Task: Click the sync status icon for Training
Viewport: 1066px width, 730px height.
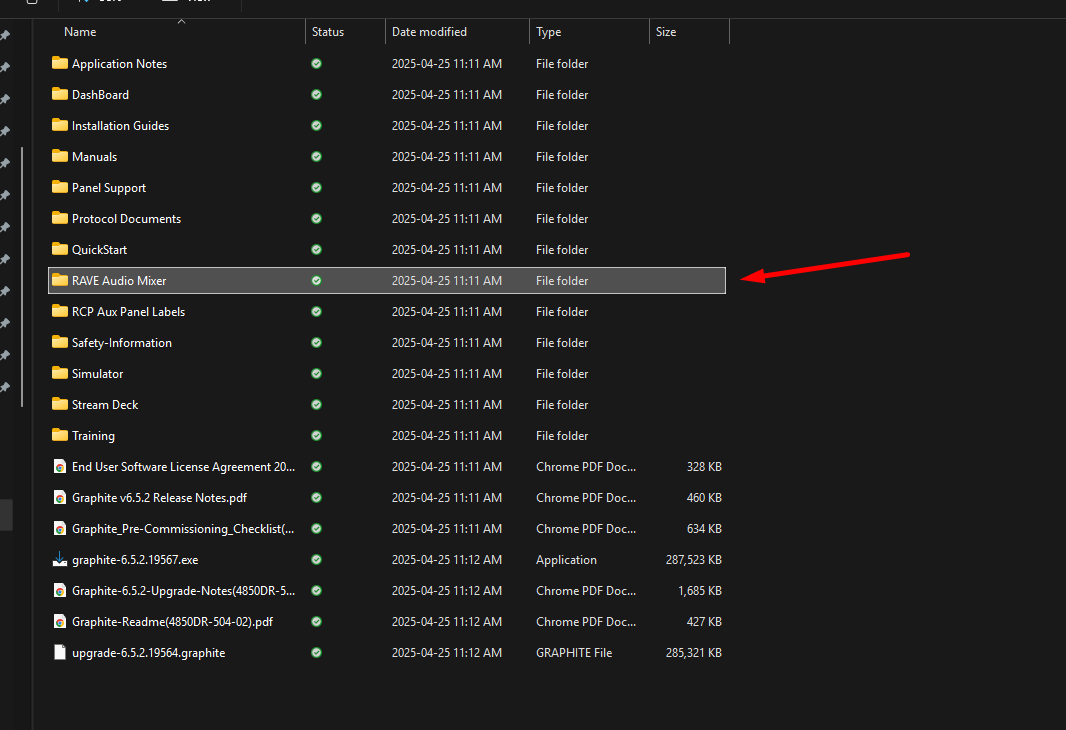Action: pos(316,435)
